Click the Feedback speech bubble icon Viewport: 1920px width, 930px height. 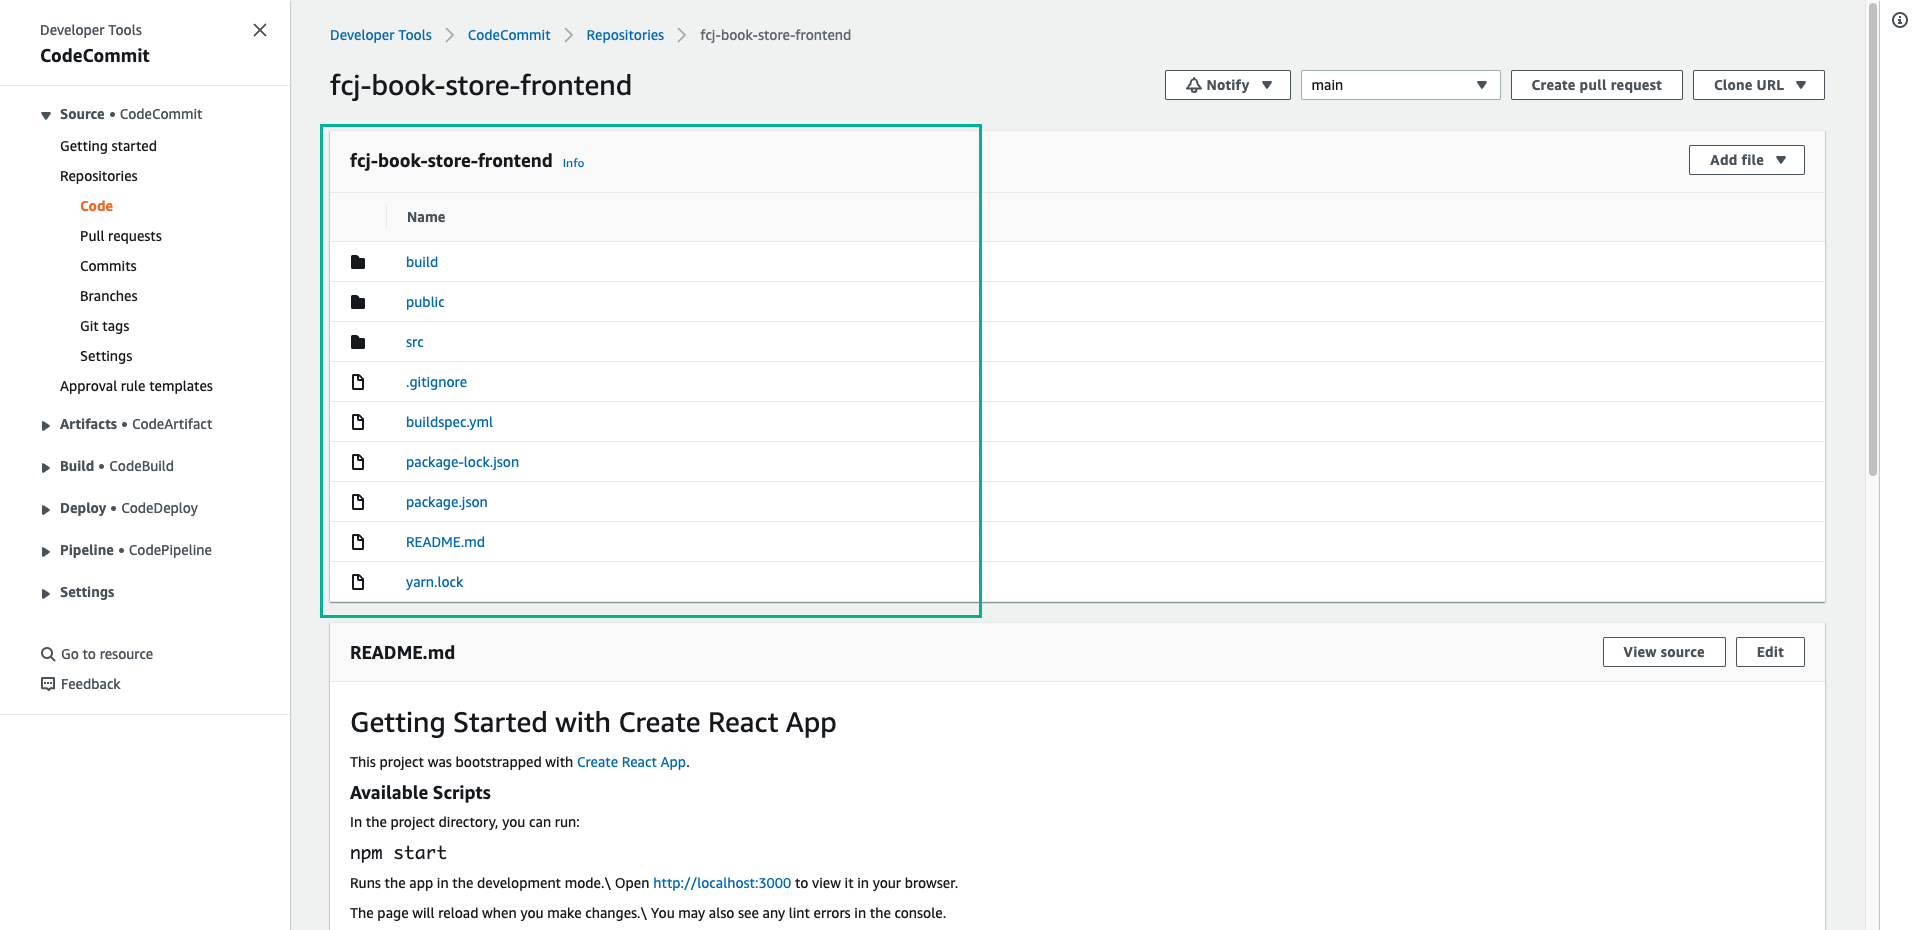point(48,684)
